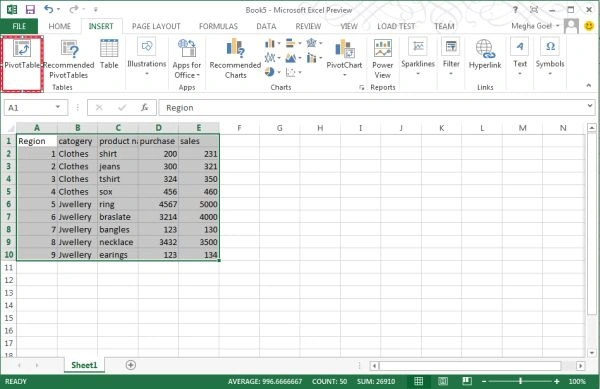Switch to the FORMULAS tab

[218, 26]
